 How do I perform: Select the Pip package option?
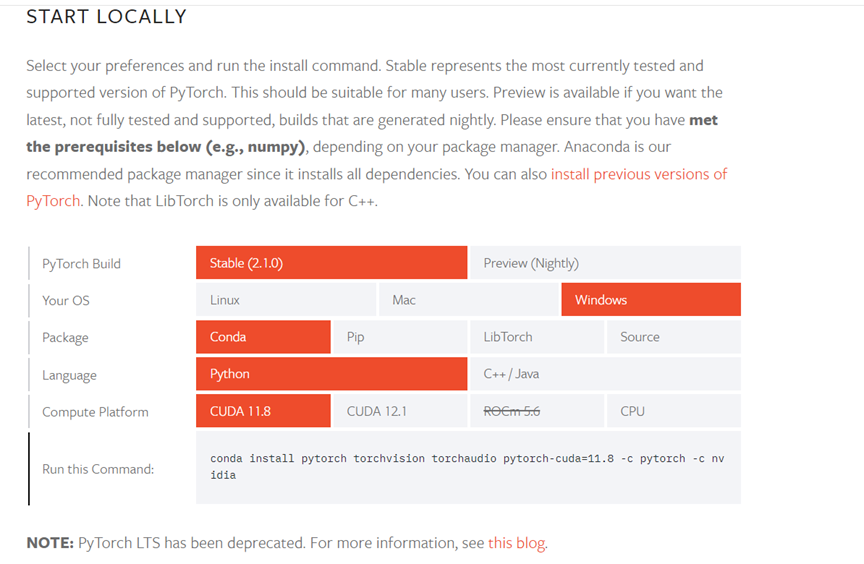(x=399, y=337)
